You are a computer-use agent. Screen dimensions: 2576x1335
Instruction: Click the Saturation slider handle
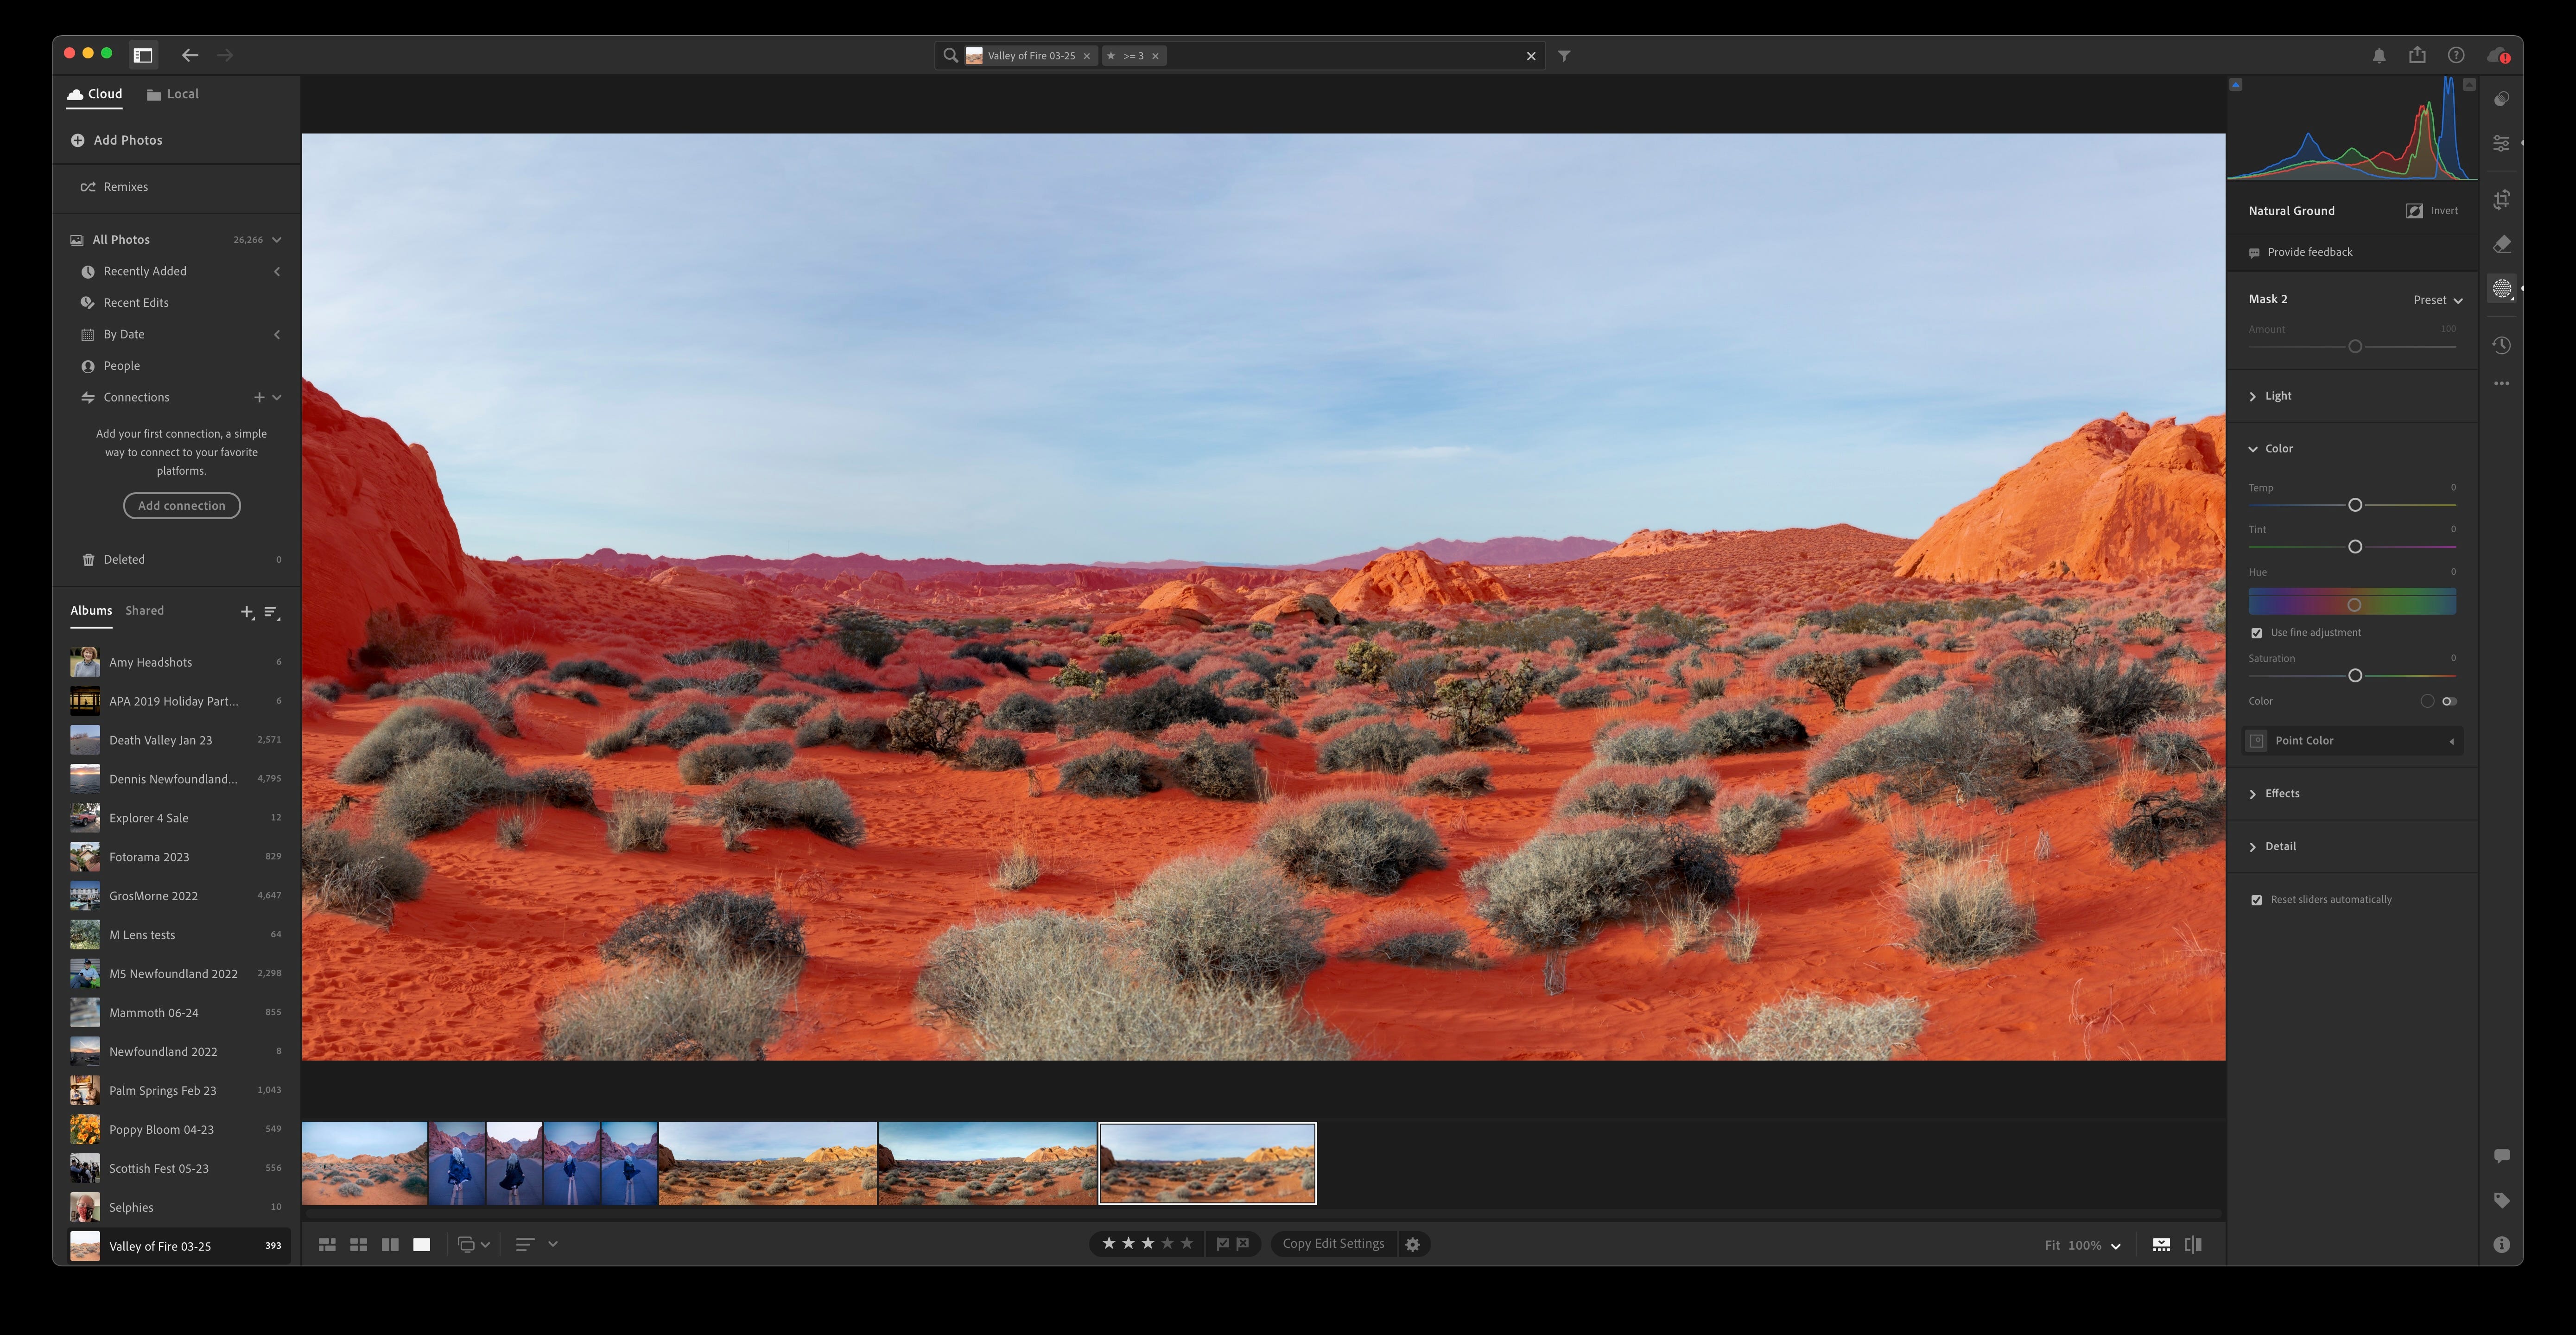[2355, 676]
